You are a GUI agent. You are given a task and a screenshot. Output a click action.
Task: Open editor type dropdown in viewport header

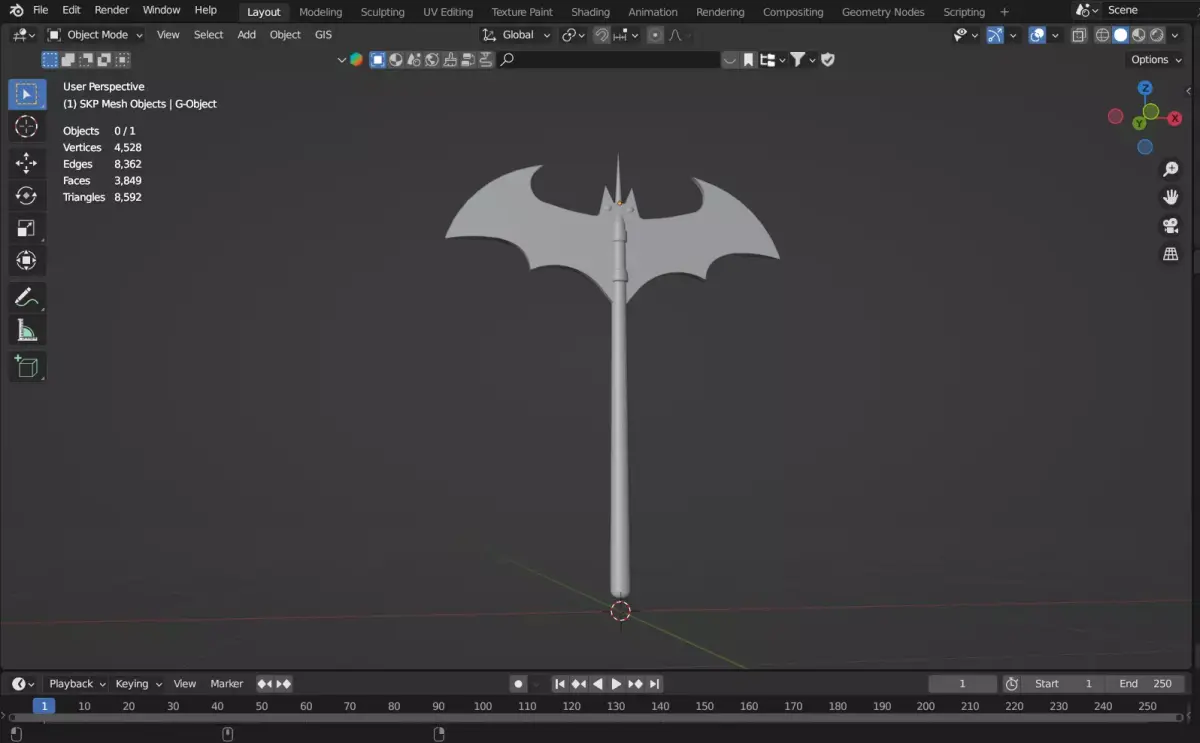24,35
